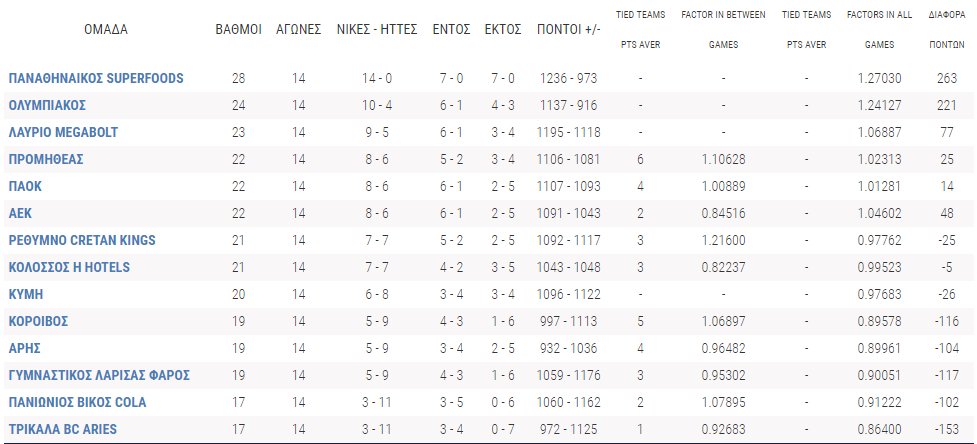The height and width of the screenshot is (444, 977).
Task: Select the ΝΙΚΕΣ - ΗΤΤΕΣ column header
Action: tap(376, 29)
